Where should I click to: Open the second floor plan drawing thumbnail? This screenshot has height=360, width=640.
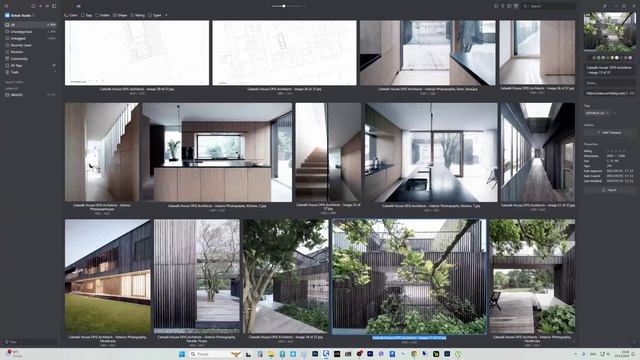284,53
